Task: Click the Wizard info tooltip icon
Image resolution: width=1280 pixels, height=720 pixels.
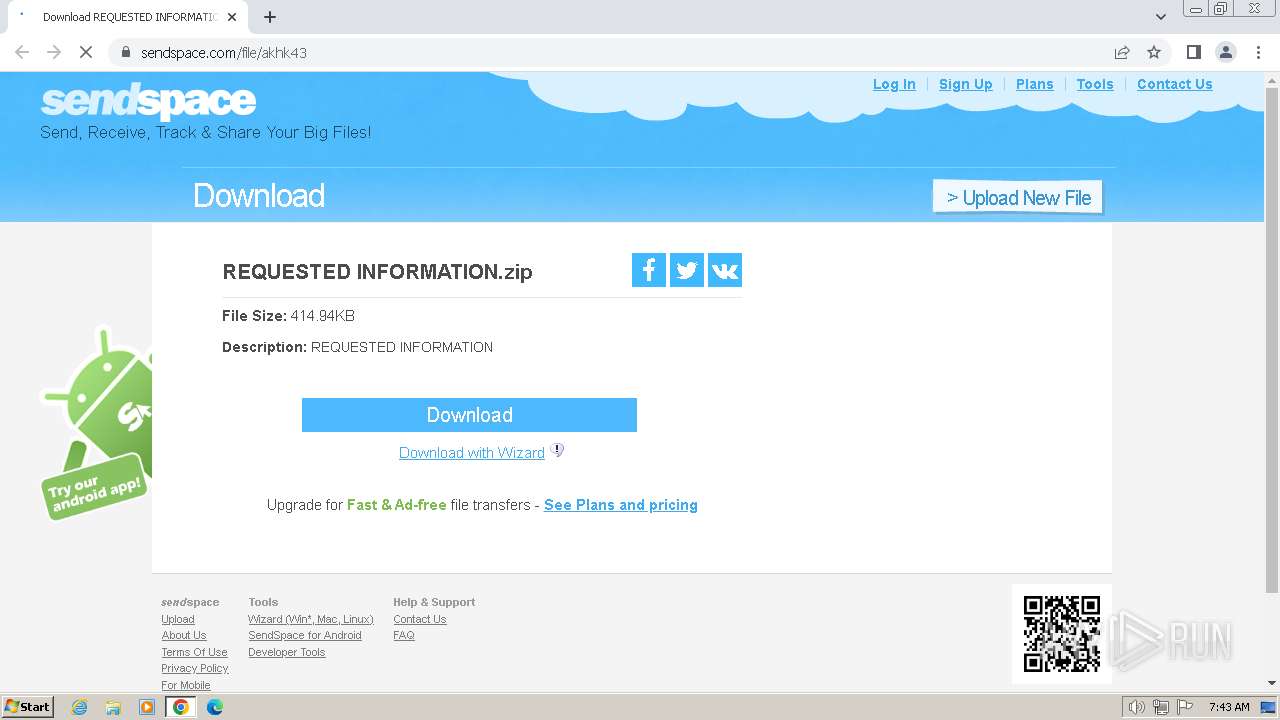Action: coord(557,451)
